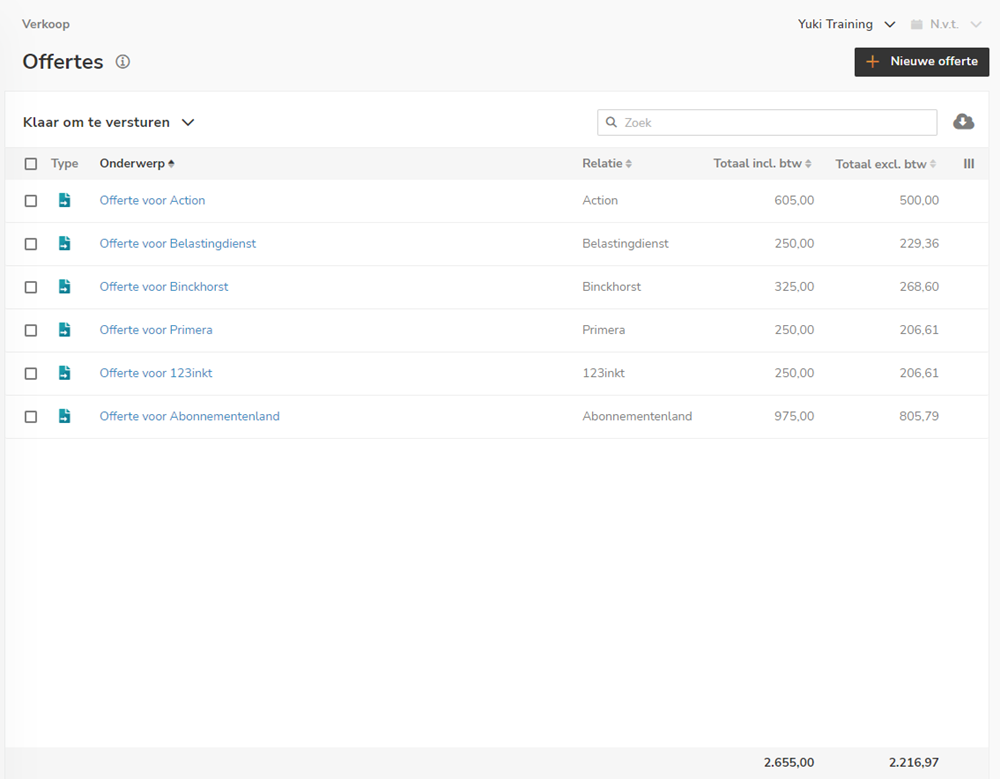The height and width of the screenshot is (779, 1000).
Task: Click the 975,00 incl. btw amount
Action: [794, 417]
